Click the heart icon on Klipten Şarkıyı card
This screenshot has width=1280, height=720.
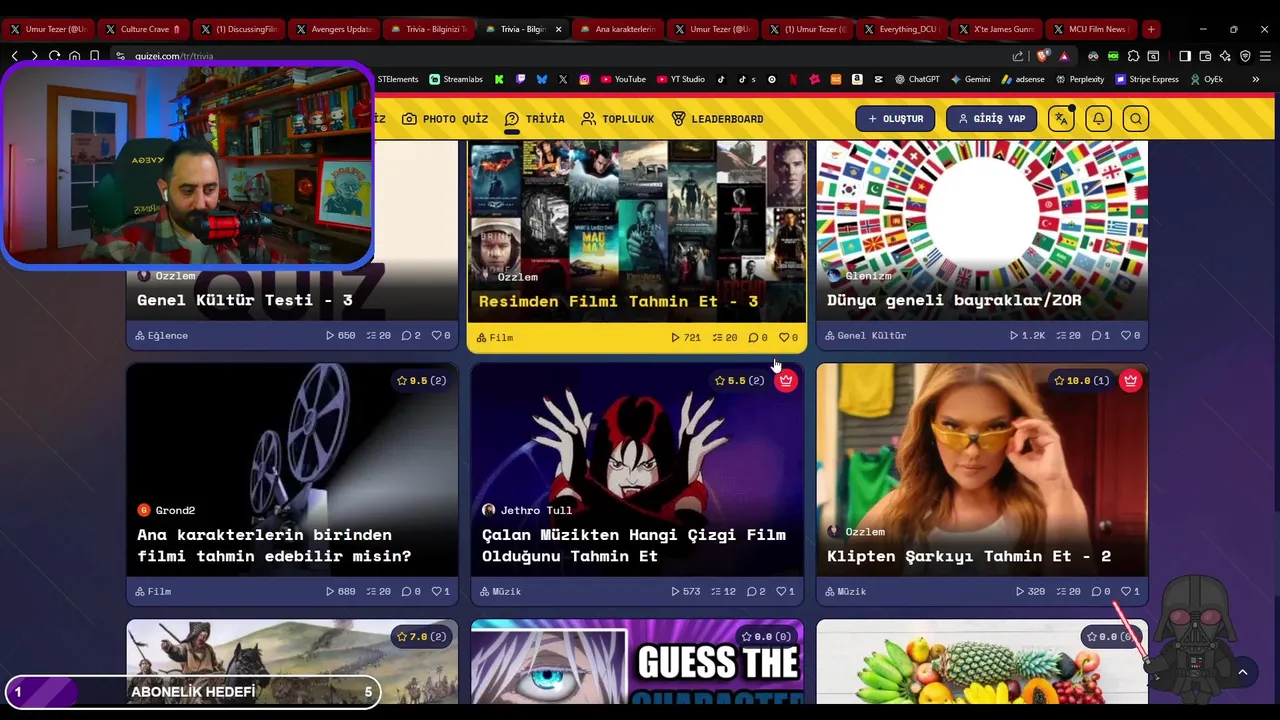1126,592
